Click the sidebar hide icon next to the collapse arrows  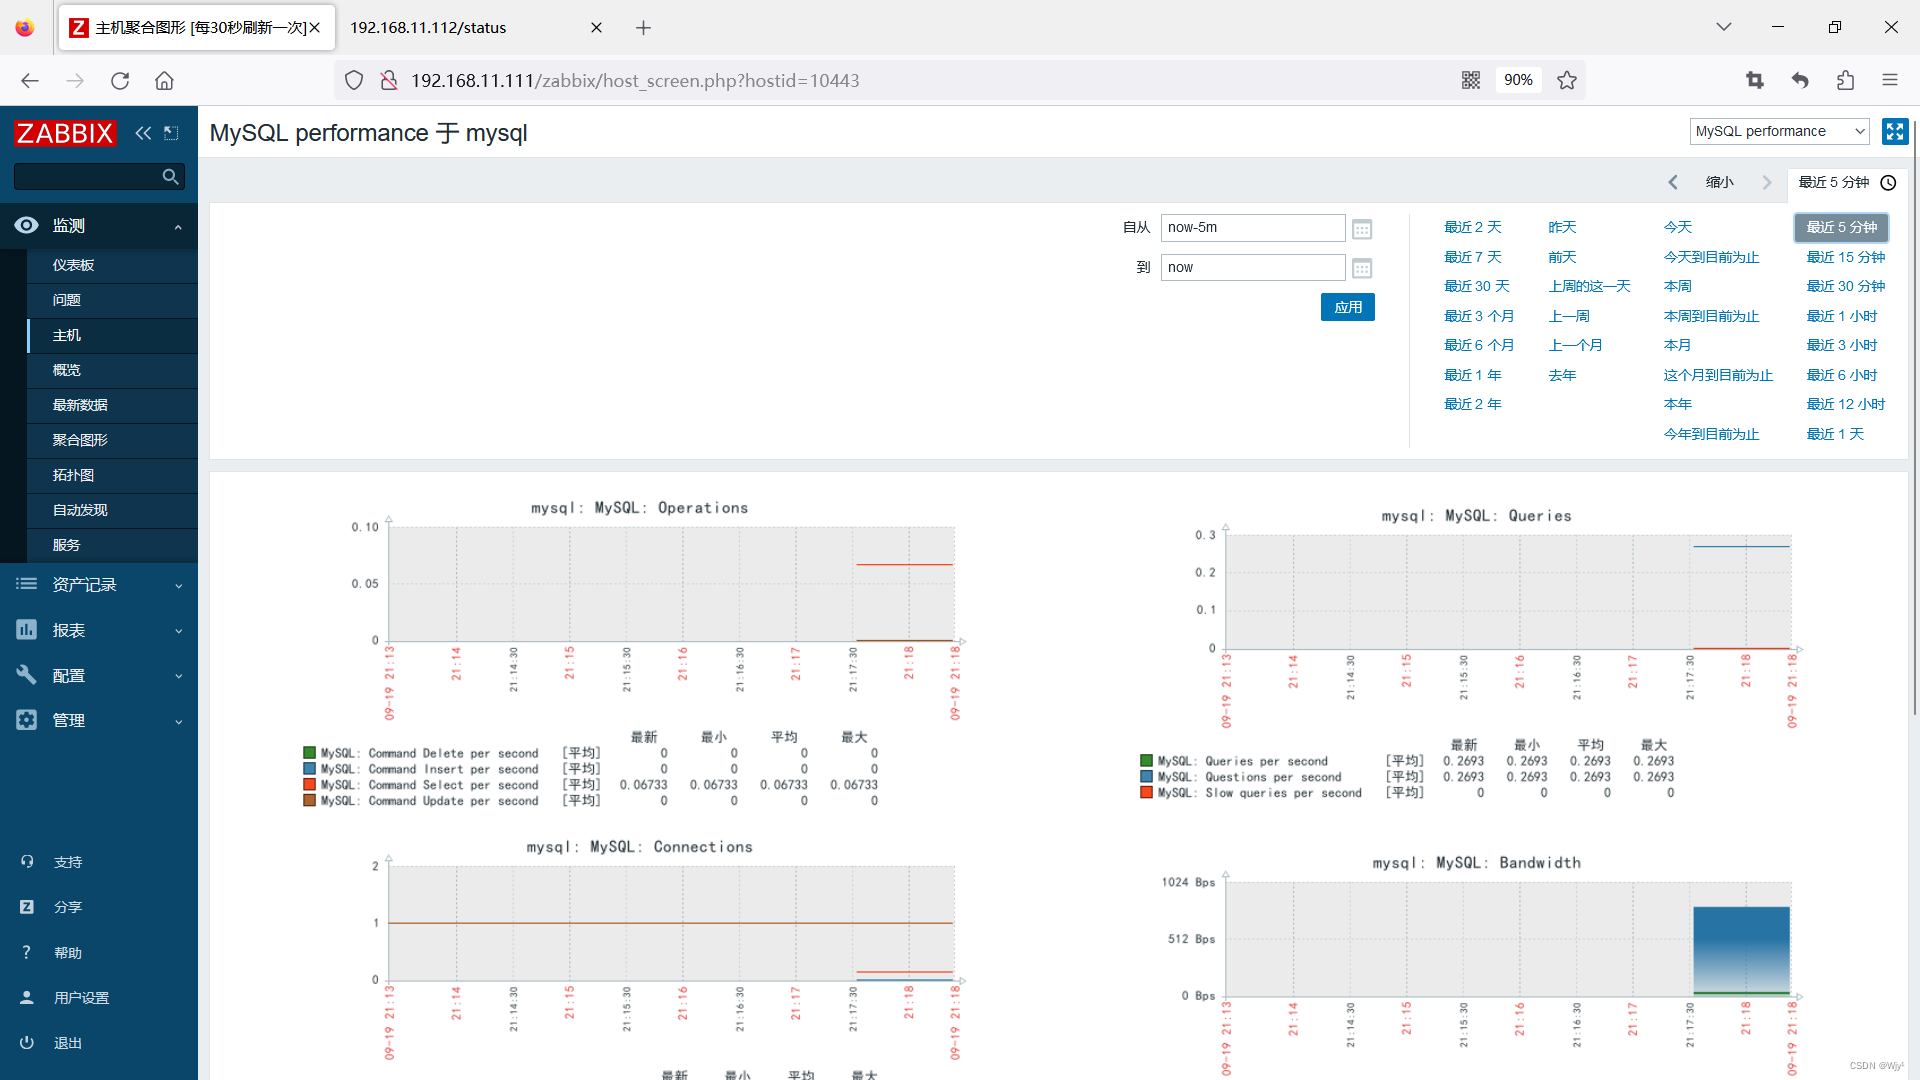[x=171, y=133]
